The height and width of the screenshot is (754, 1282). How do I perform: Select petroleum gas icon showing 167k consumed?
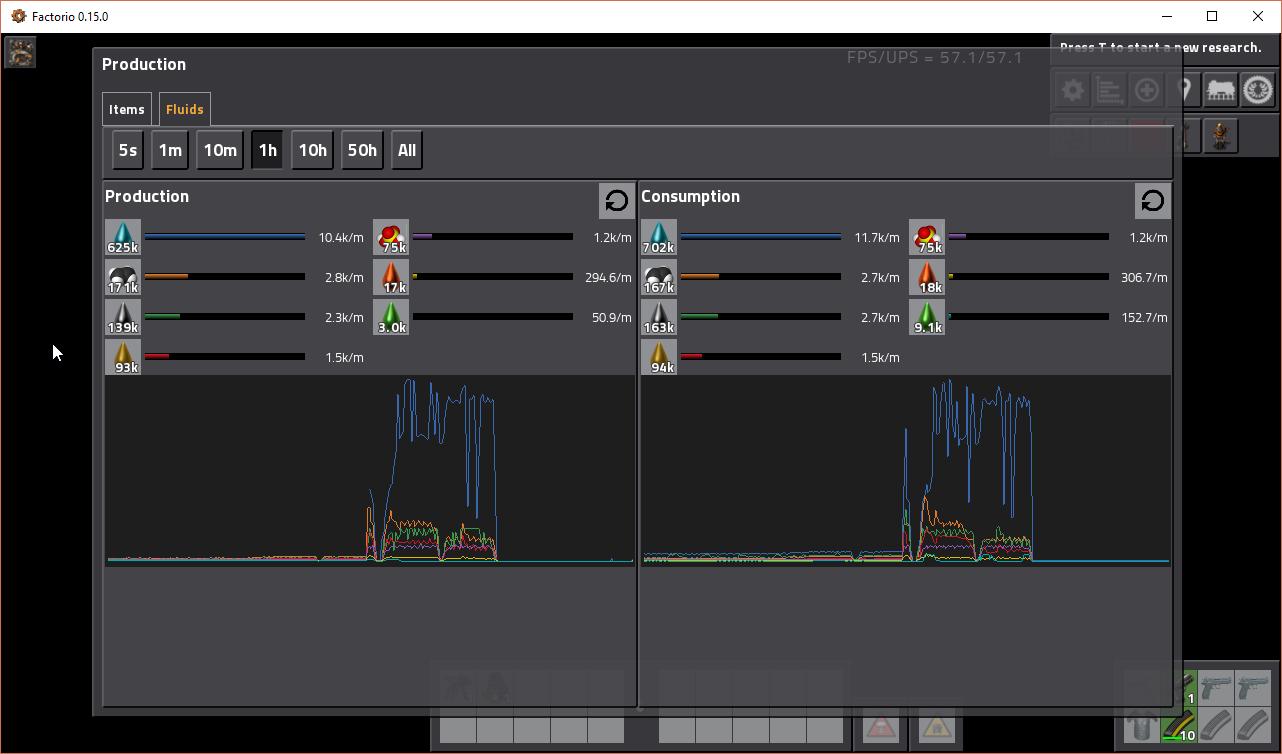pos(659,277)
